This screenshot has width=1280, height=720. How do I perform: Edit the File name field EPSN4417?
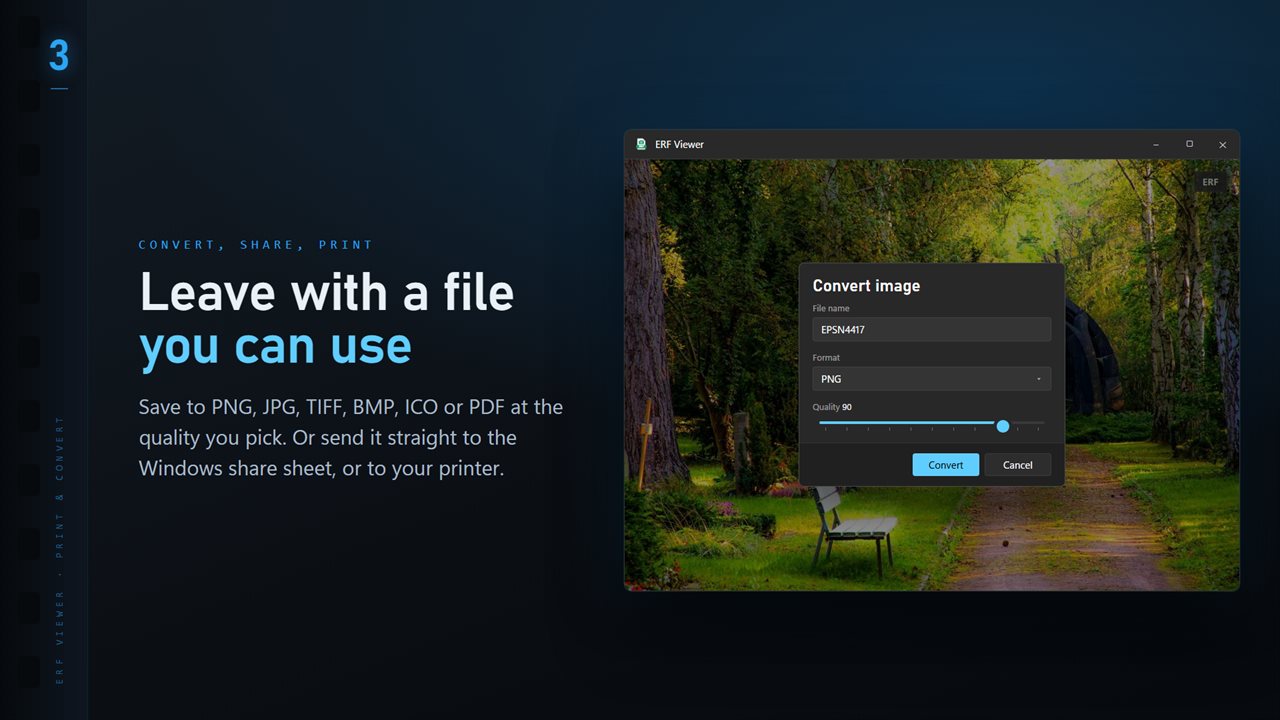(931, 329)
